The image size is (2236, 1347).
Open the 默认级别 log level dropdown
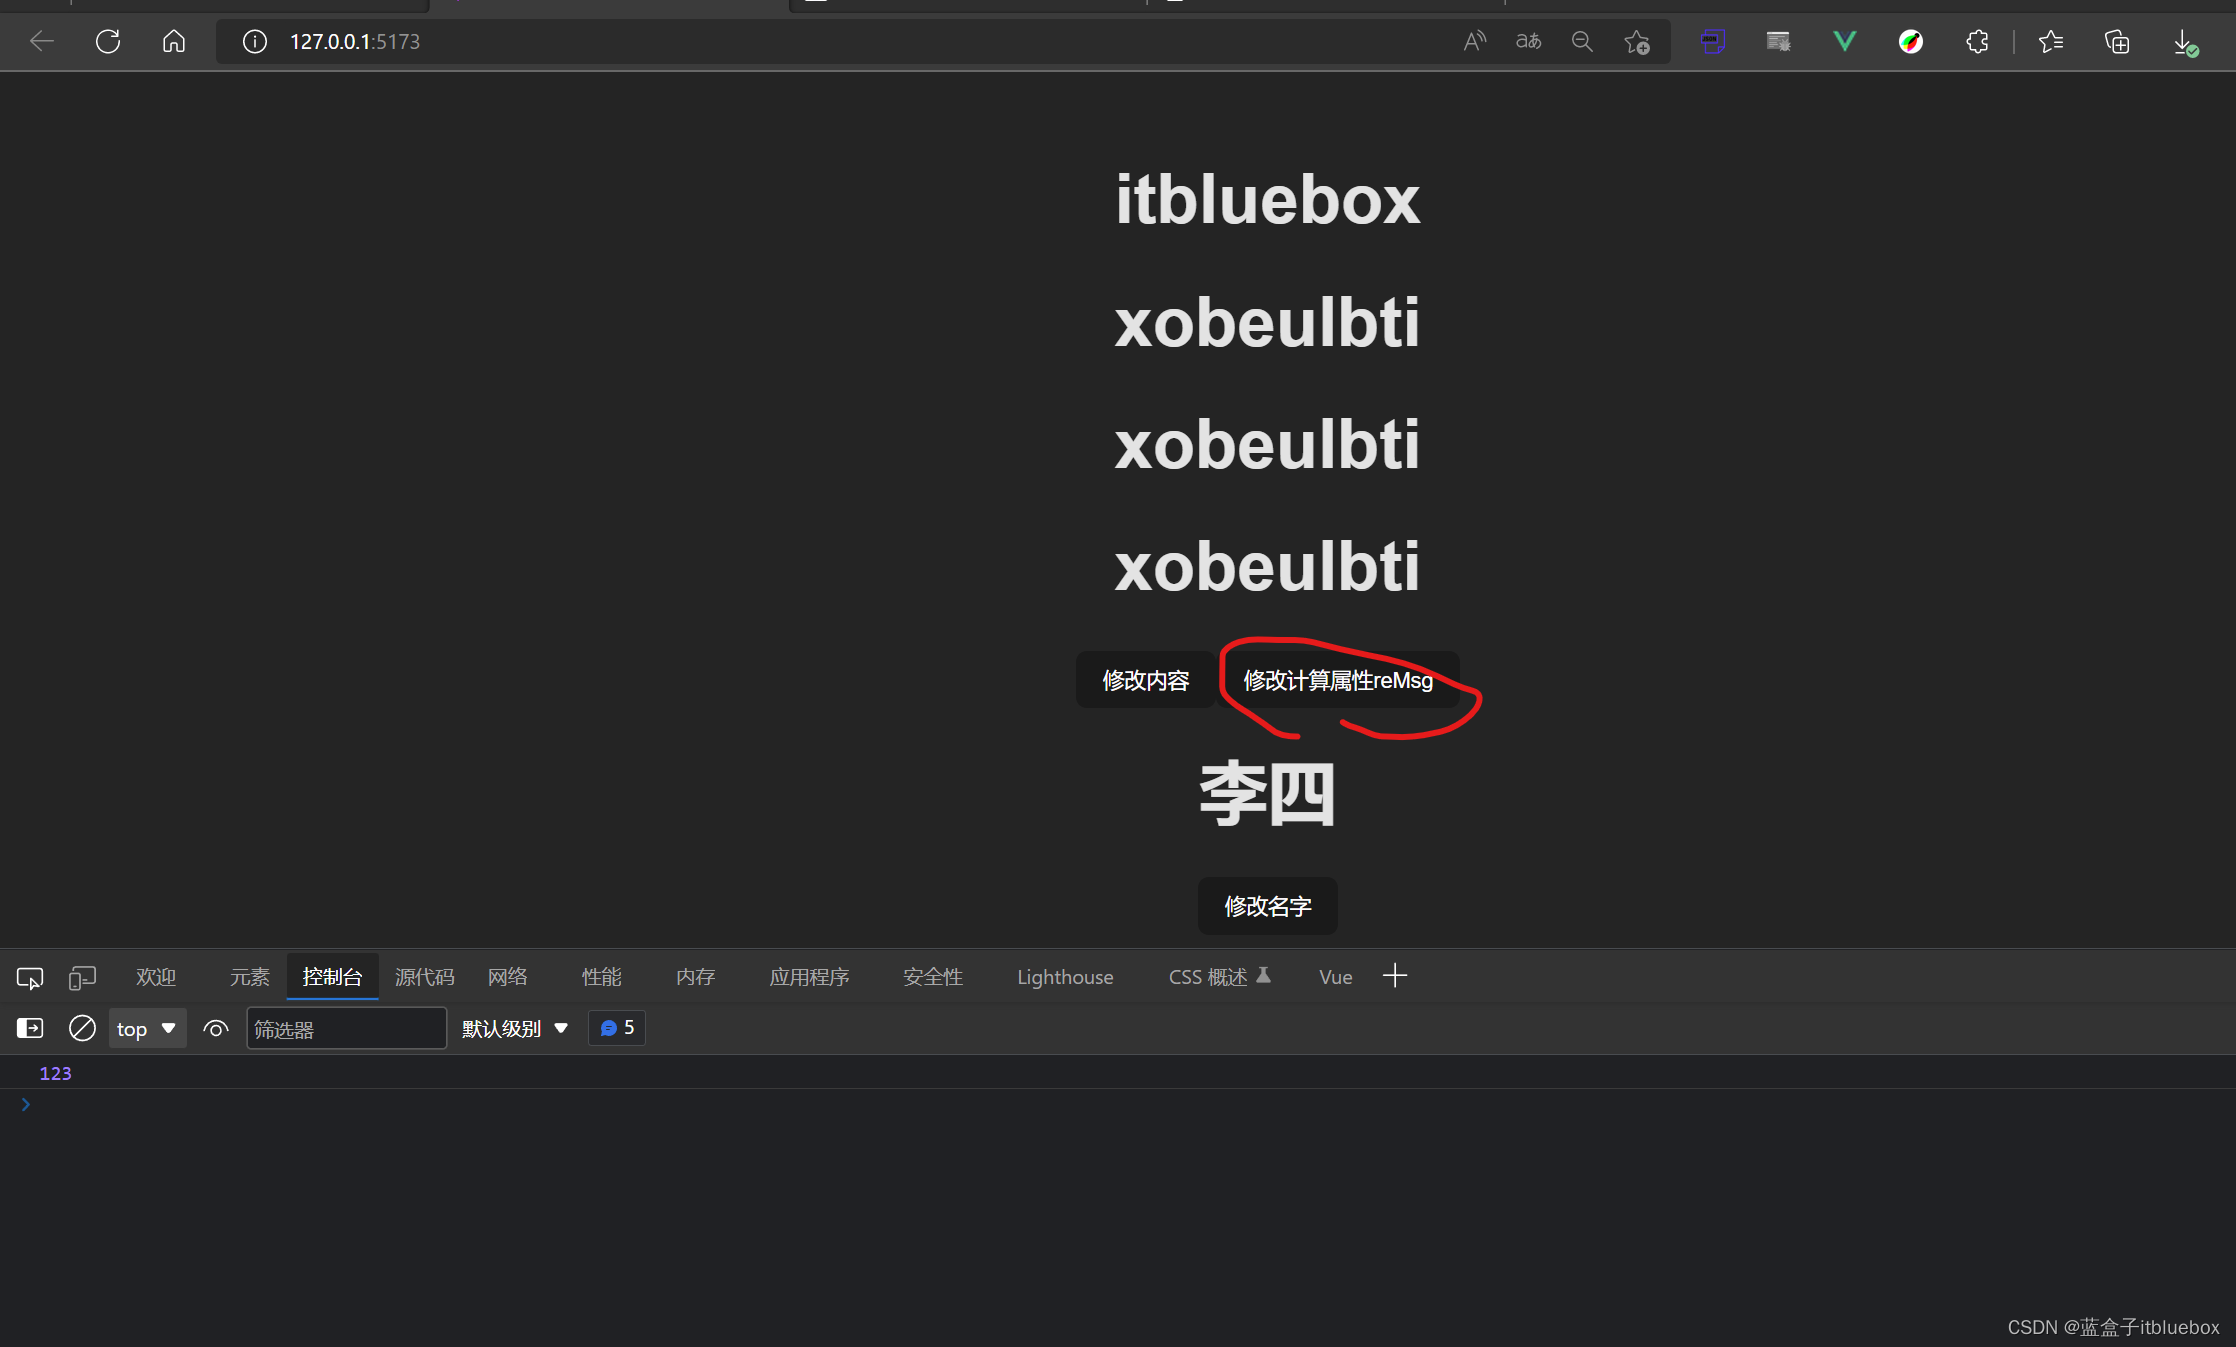point(515,1028)
